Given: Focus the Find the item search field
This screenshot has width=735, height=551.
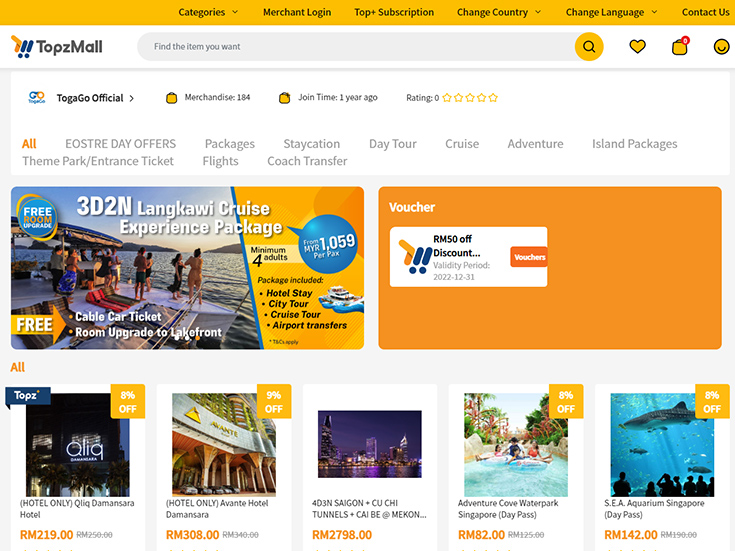Looking at the screenshot, I should pos(356,46).
